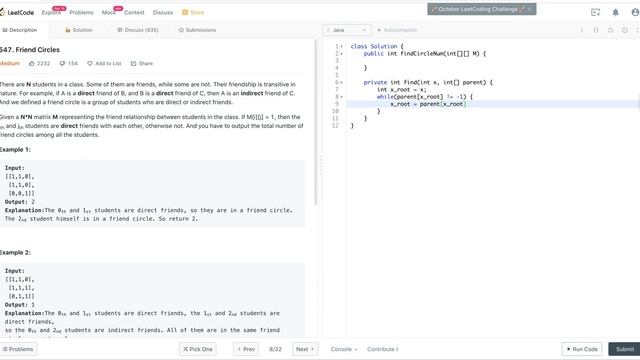Open the Explore menu item
Image resolution: width=640 pixels, height=360 pixels.
[51, 13]
